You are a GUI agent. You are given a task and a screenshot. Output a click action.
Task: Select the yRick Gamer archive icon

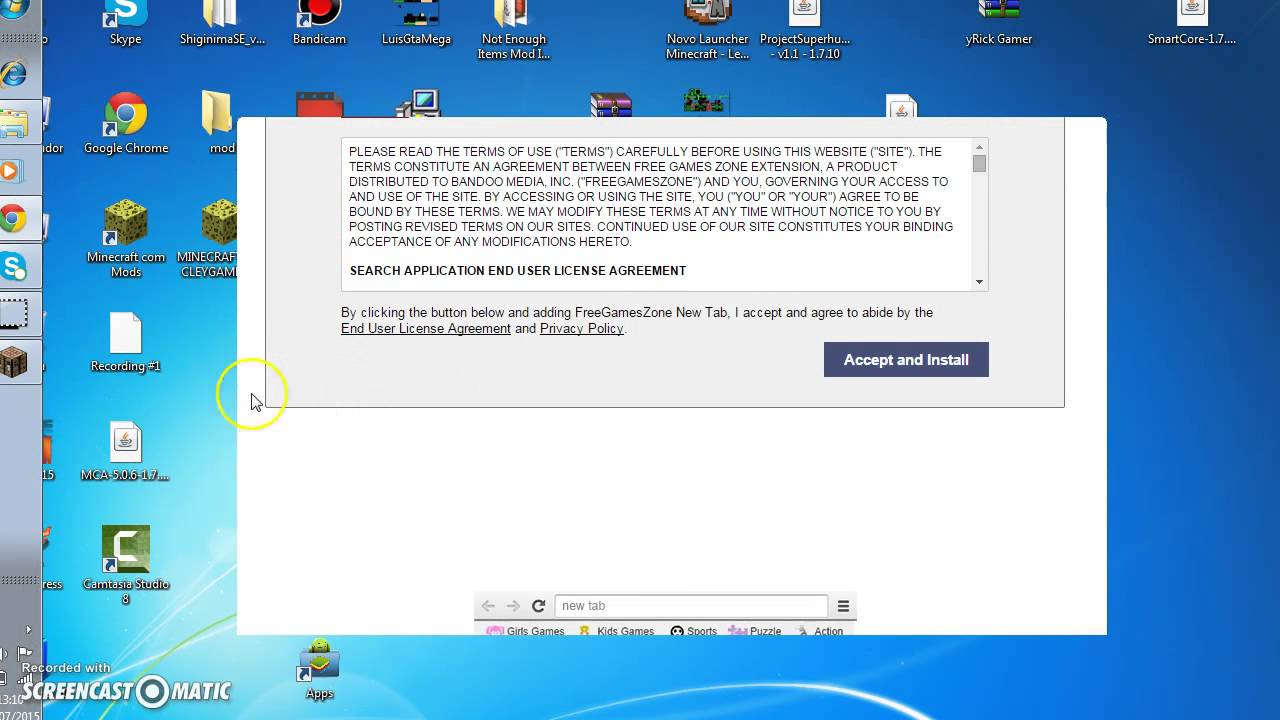tap(998, 24)
